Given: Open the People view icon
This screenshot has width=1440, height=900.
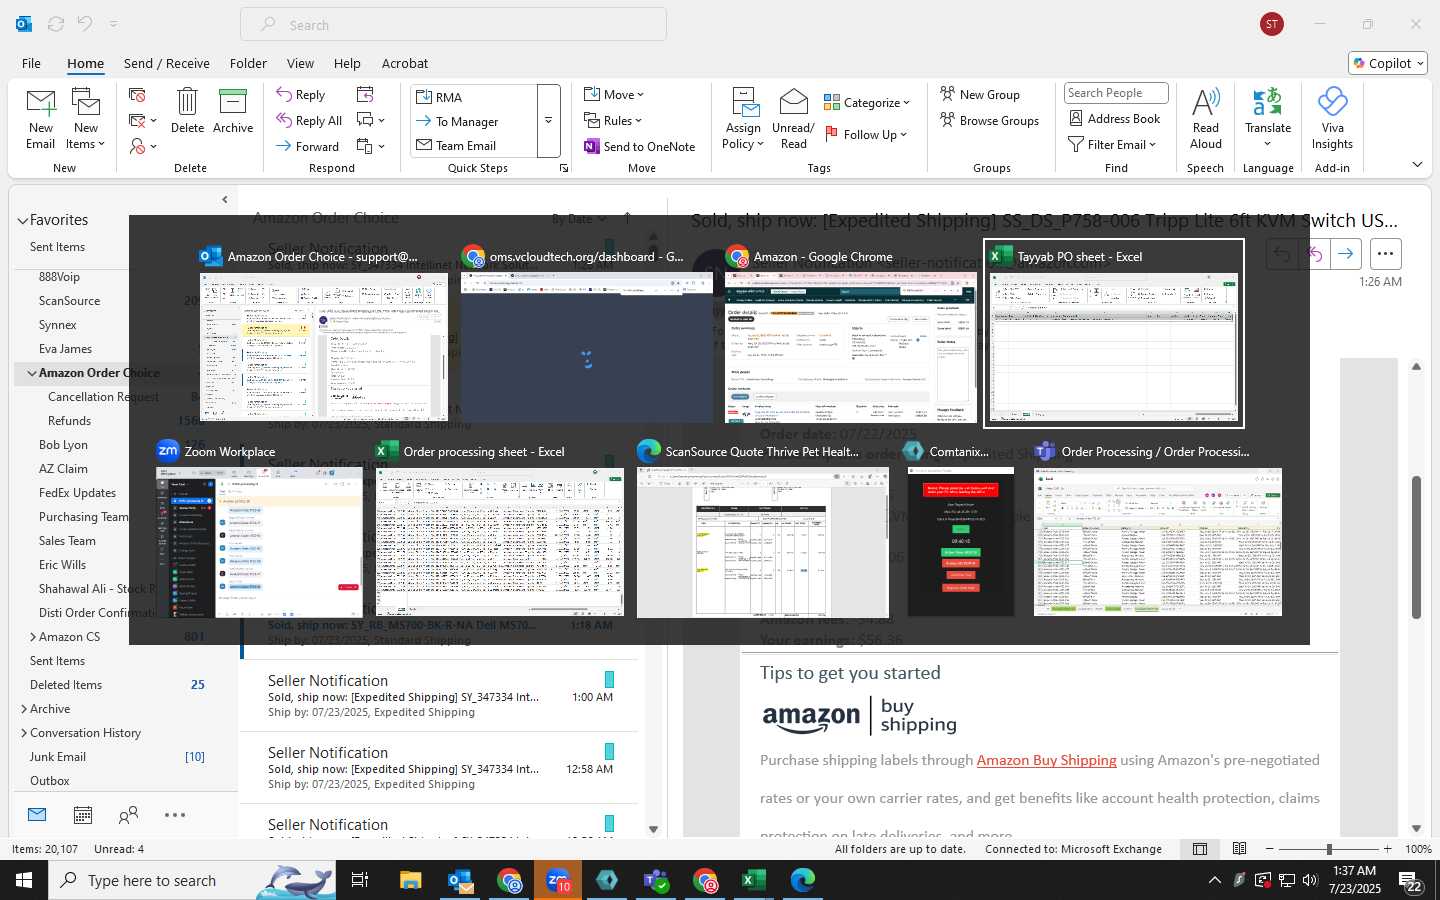Looking at the screenshot, I should pos(128,815).
